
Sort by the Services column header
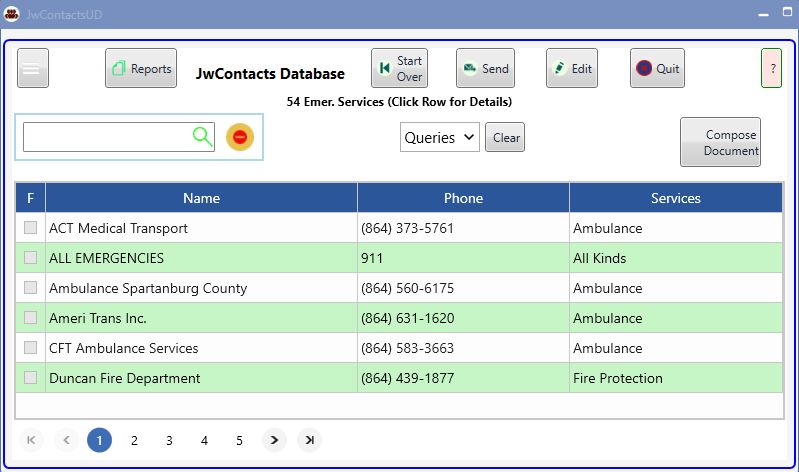(676, 198)
